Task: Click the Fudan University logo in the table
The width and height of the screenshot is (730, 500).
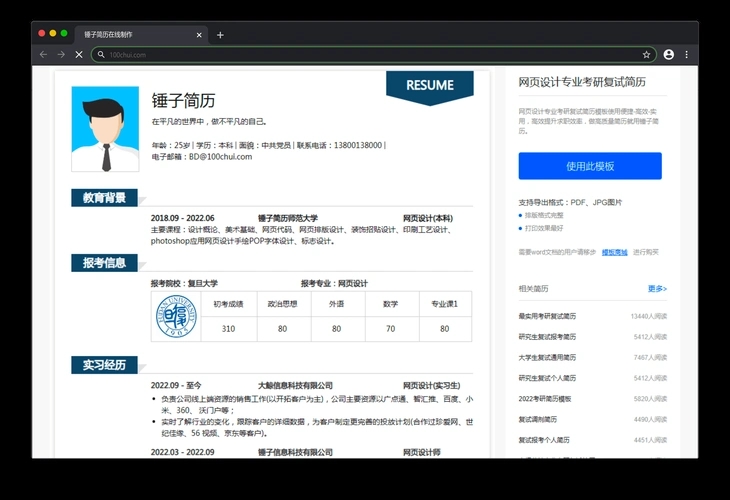Action: pyautogui.click(x=175, y=317)
